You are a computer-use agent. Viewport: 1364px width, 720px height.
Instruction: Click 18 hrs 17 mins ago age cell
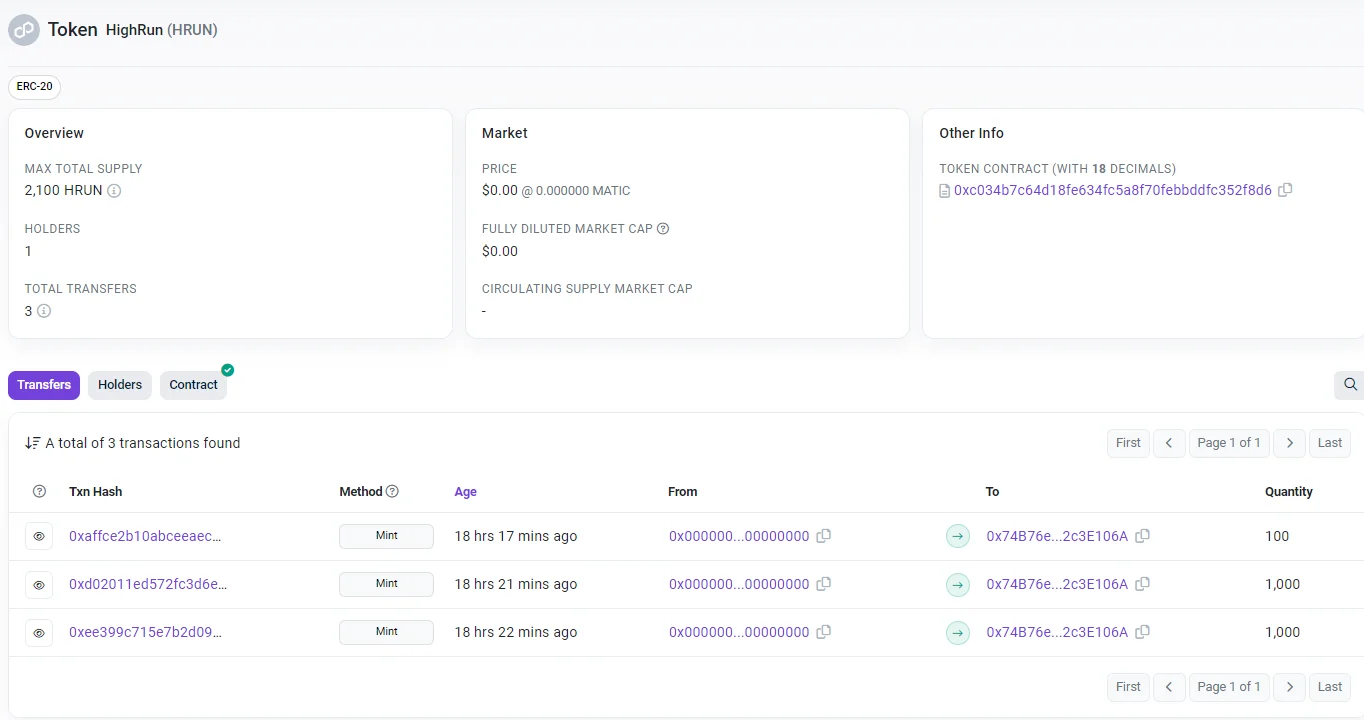[516, 536]
